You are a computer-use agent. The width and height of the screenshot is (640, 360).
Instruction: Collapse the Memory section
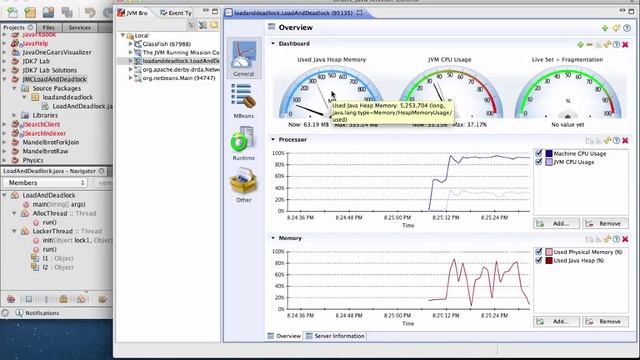(x=273, y=238)
